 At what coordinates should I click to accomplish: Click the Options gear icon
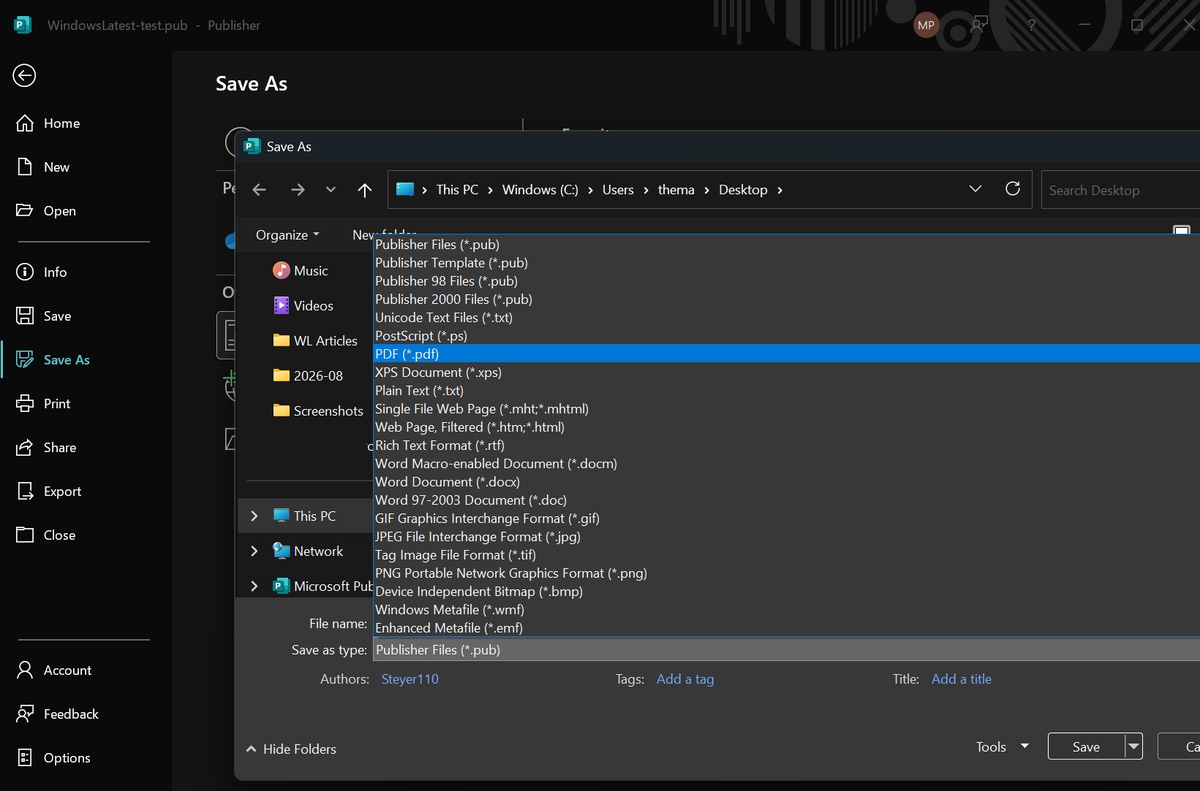[25, 758]
